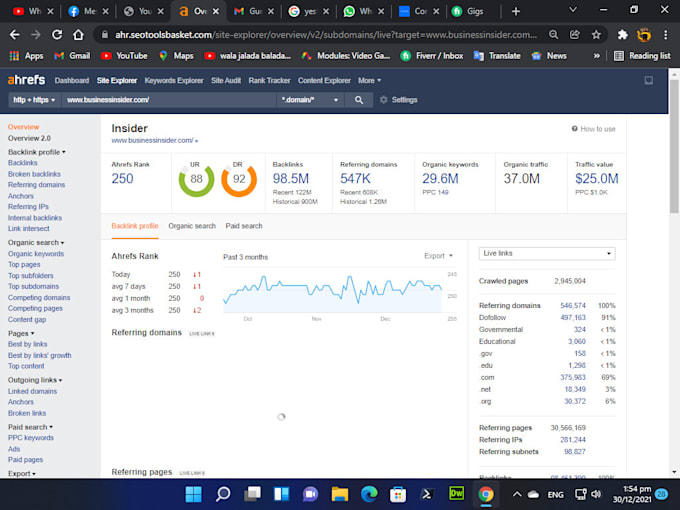
Task: Collapse the Outgoing links sidebar section
Action: [x=35, y=380]
